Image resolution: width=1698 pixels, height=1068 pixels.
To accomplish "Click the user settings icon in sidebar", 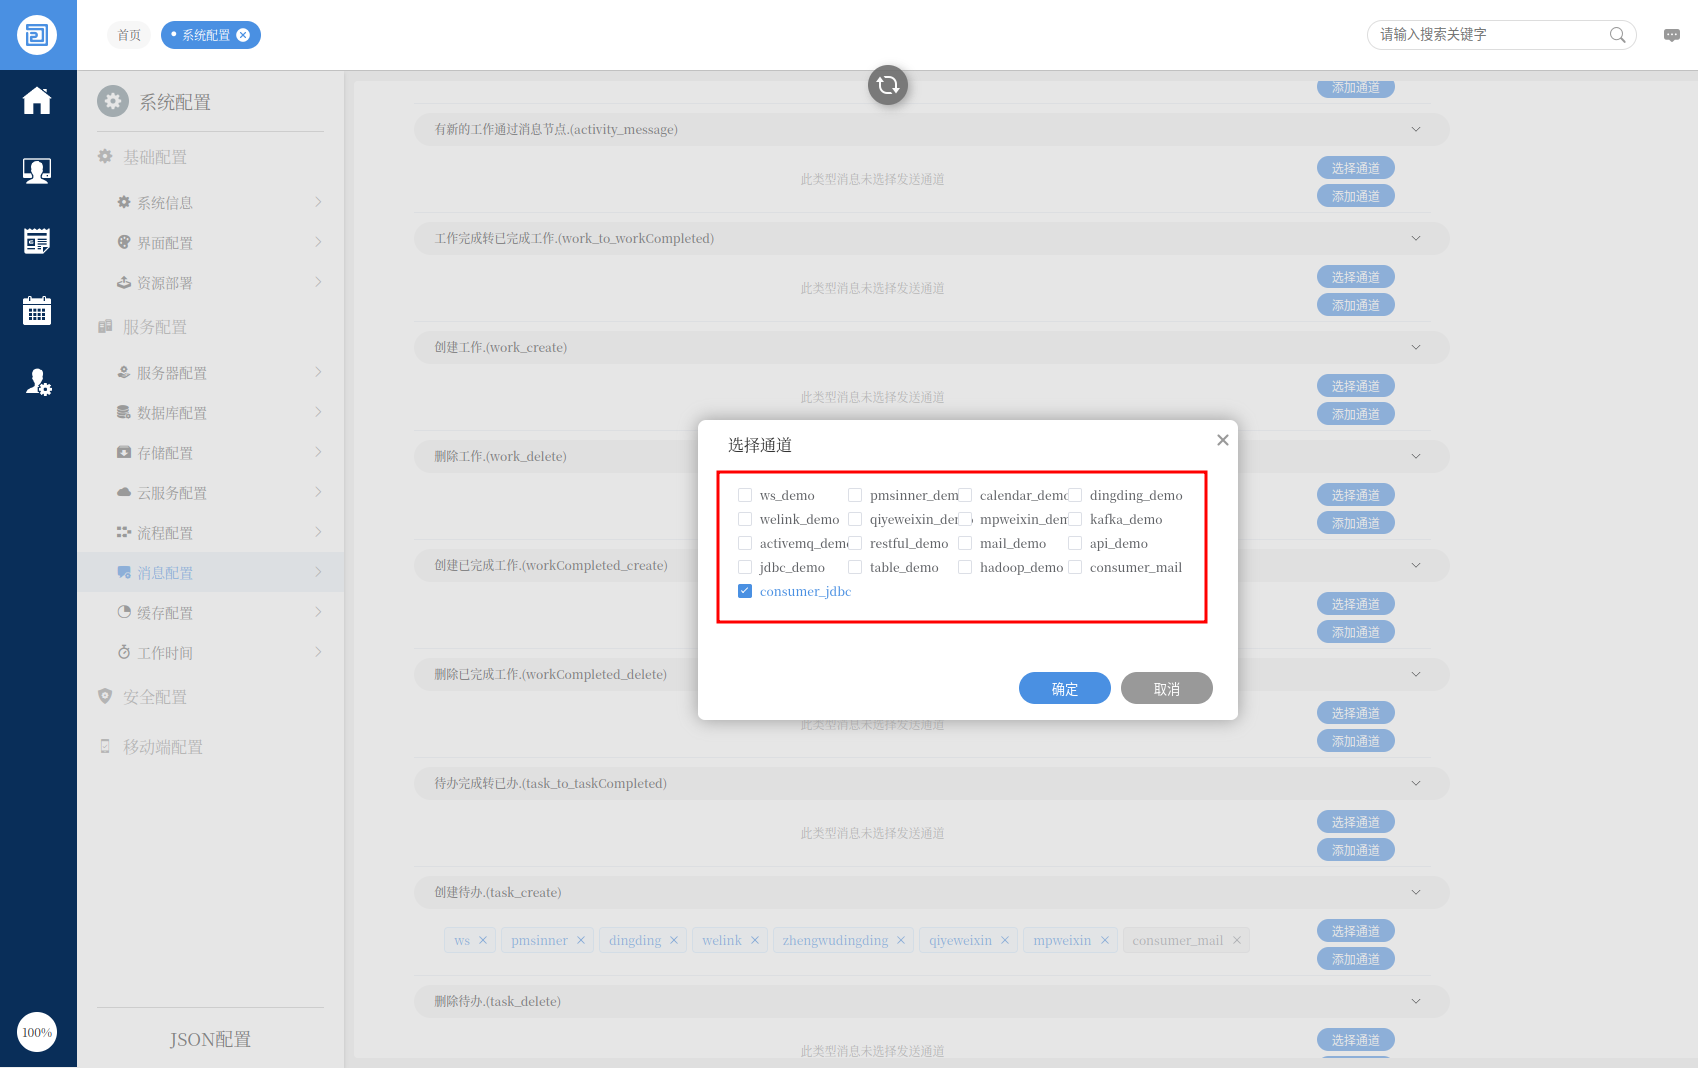I will point(38,382).
